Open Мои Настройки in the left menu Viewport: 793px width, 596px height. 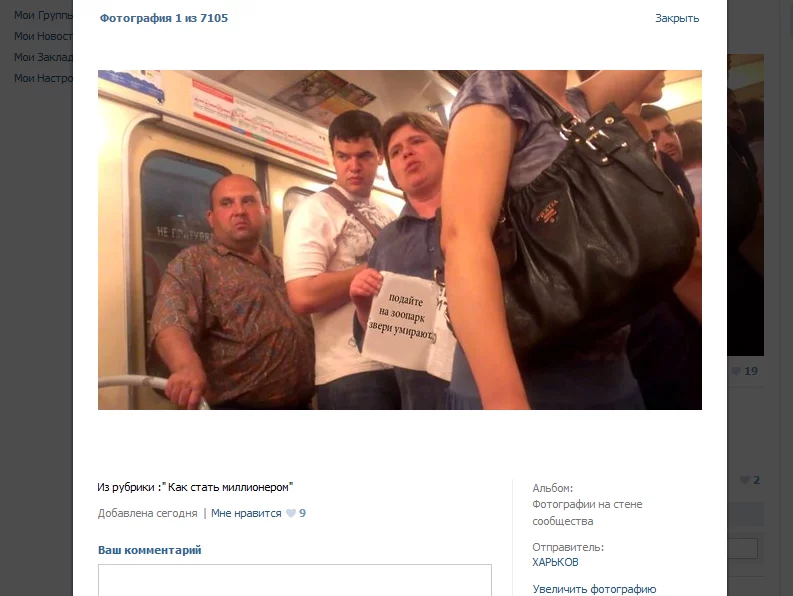coord(43,78)
